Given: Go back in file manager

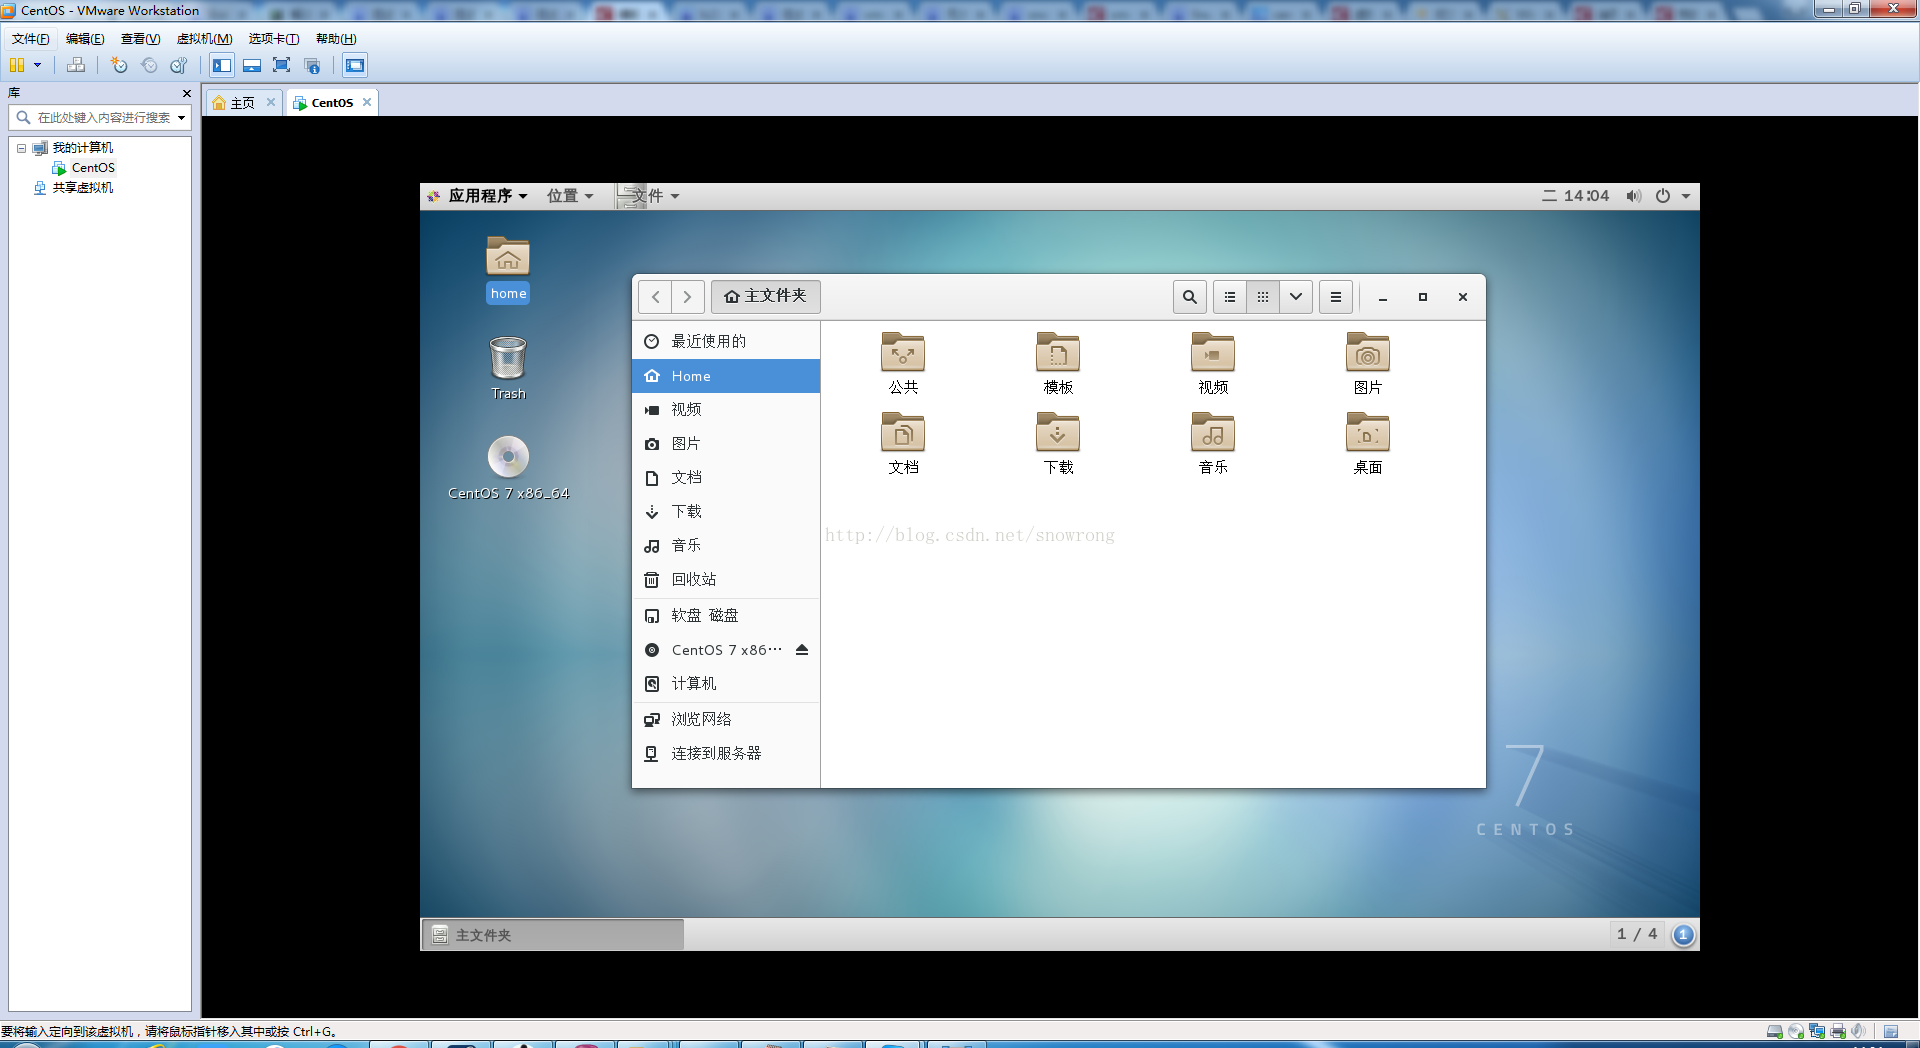Looking at the screenshot, I should (x=655, y=297).
